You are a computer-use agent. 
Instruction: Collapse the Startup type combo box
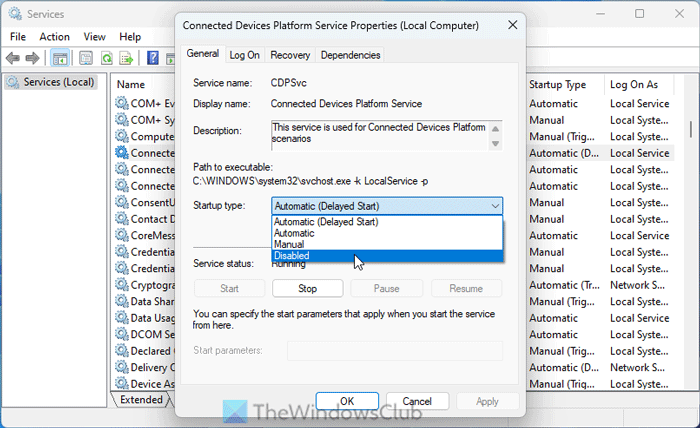387,206
